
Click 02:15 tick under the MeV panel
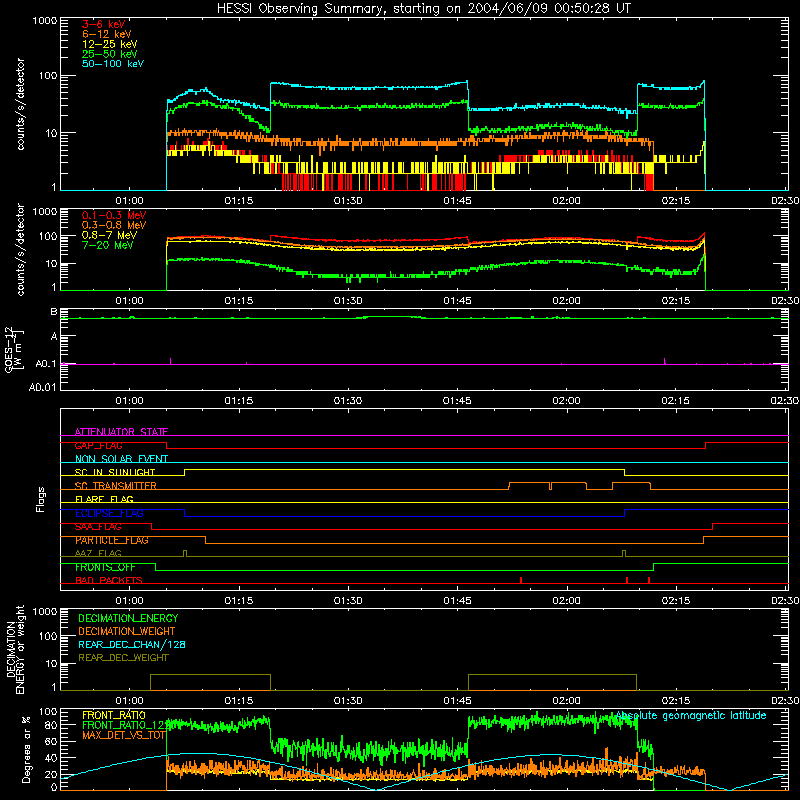pyautogui.click(x=676, y=301)
